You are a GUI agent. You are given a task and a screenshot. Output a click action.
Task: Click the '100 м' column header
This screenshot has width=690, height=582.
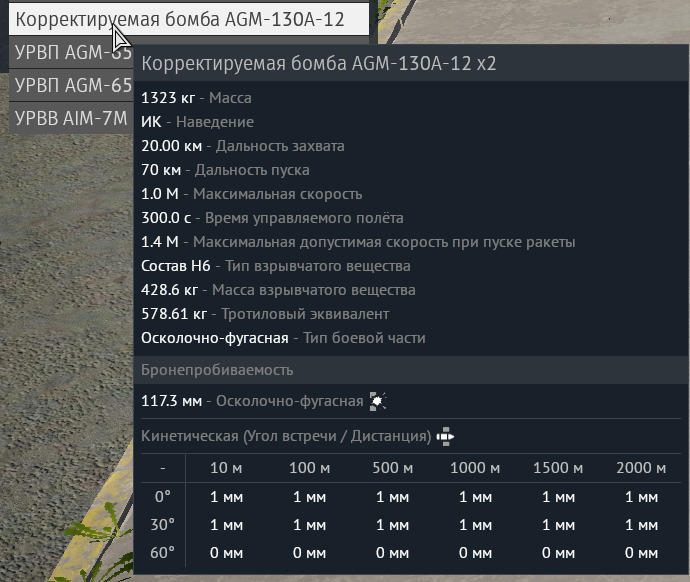click(x=309, y=468)
